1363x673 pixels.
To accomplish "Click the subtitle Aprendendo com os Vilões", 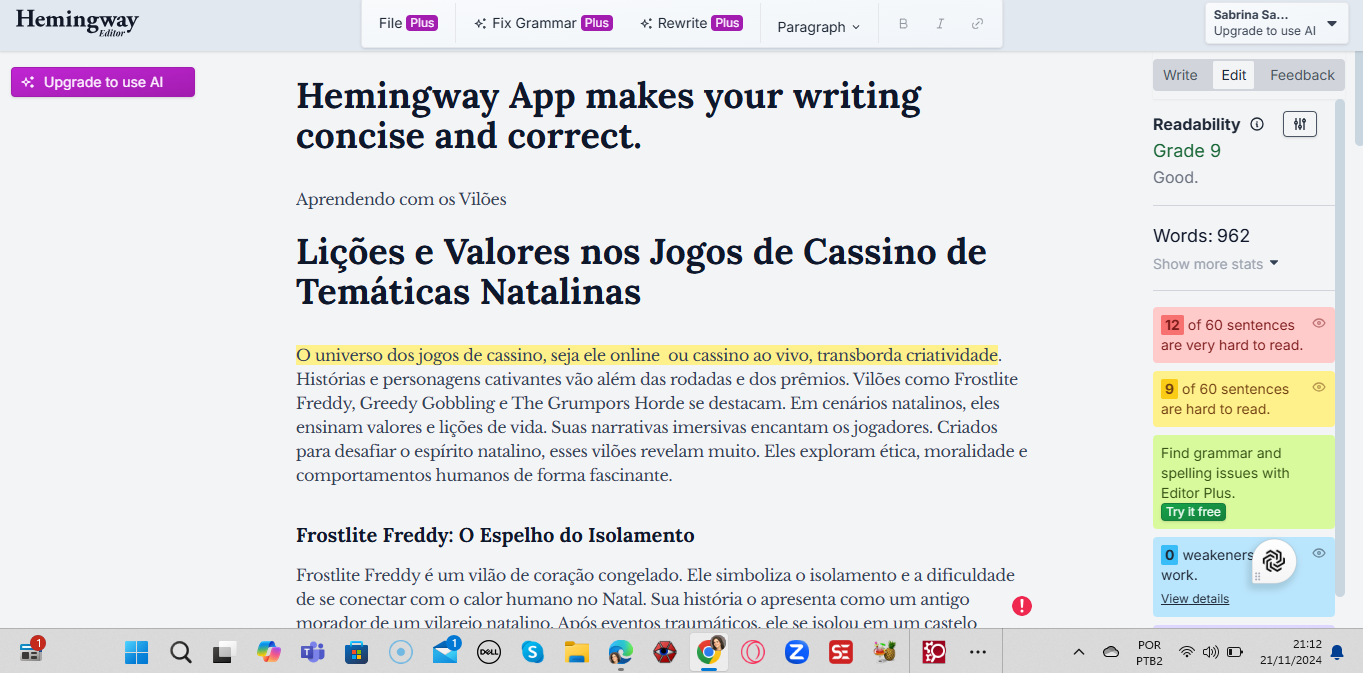I will [x=401, y=199].
